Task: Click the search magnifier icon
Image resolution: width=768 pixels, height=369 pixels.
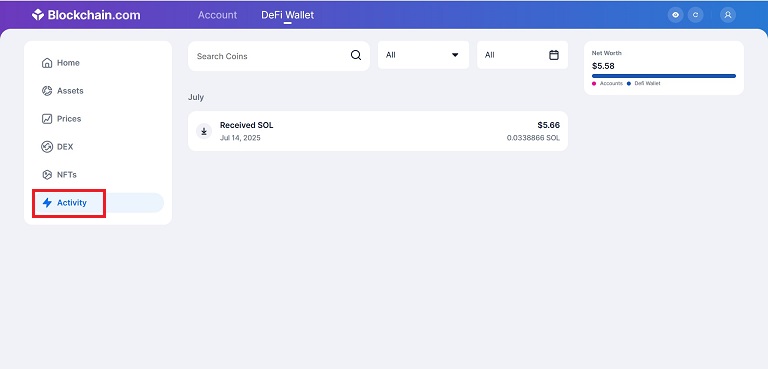Action: tap(356, 55)
